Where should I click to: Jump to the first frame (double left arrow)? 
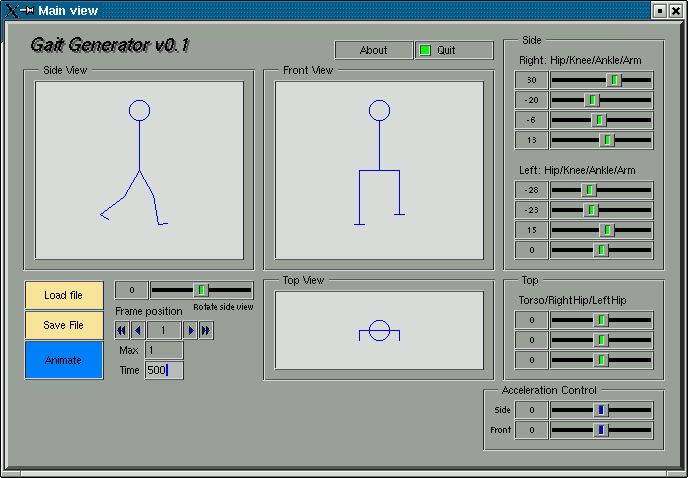point(122,330)
